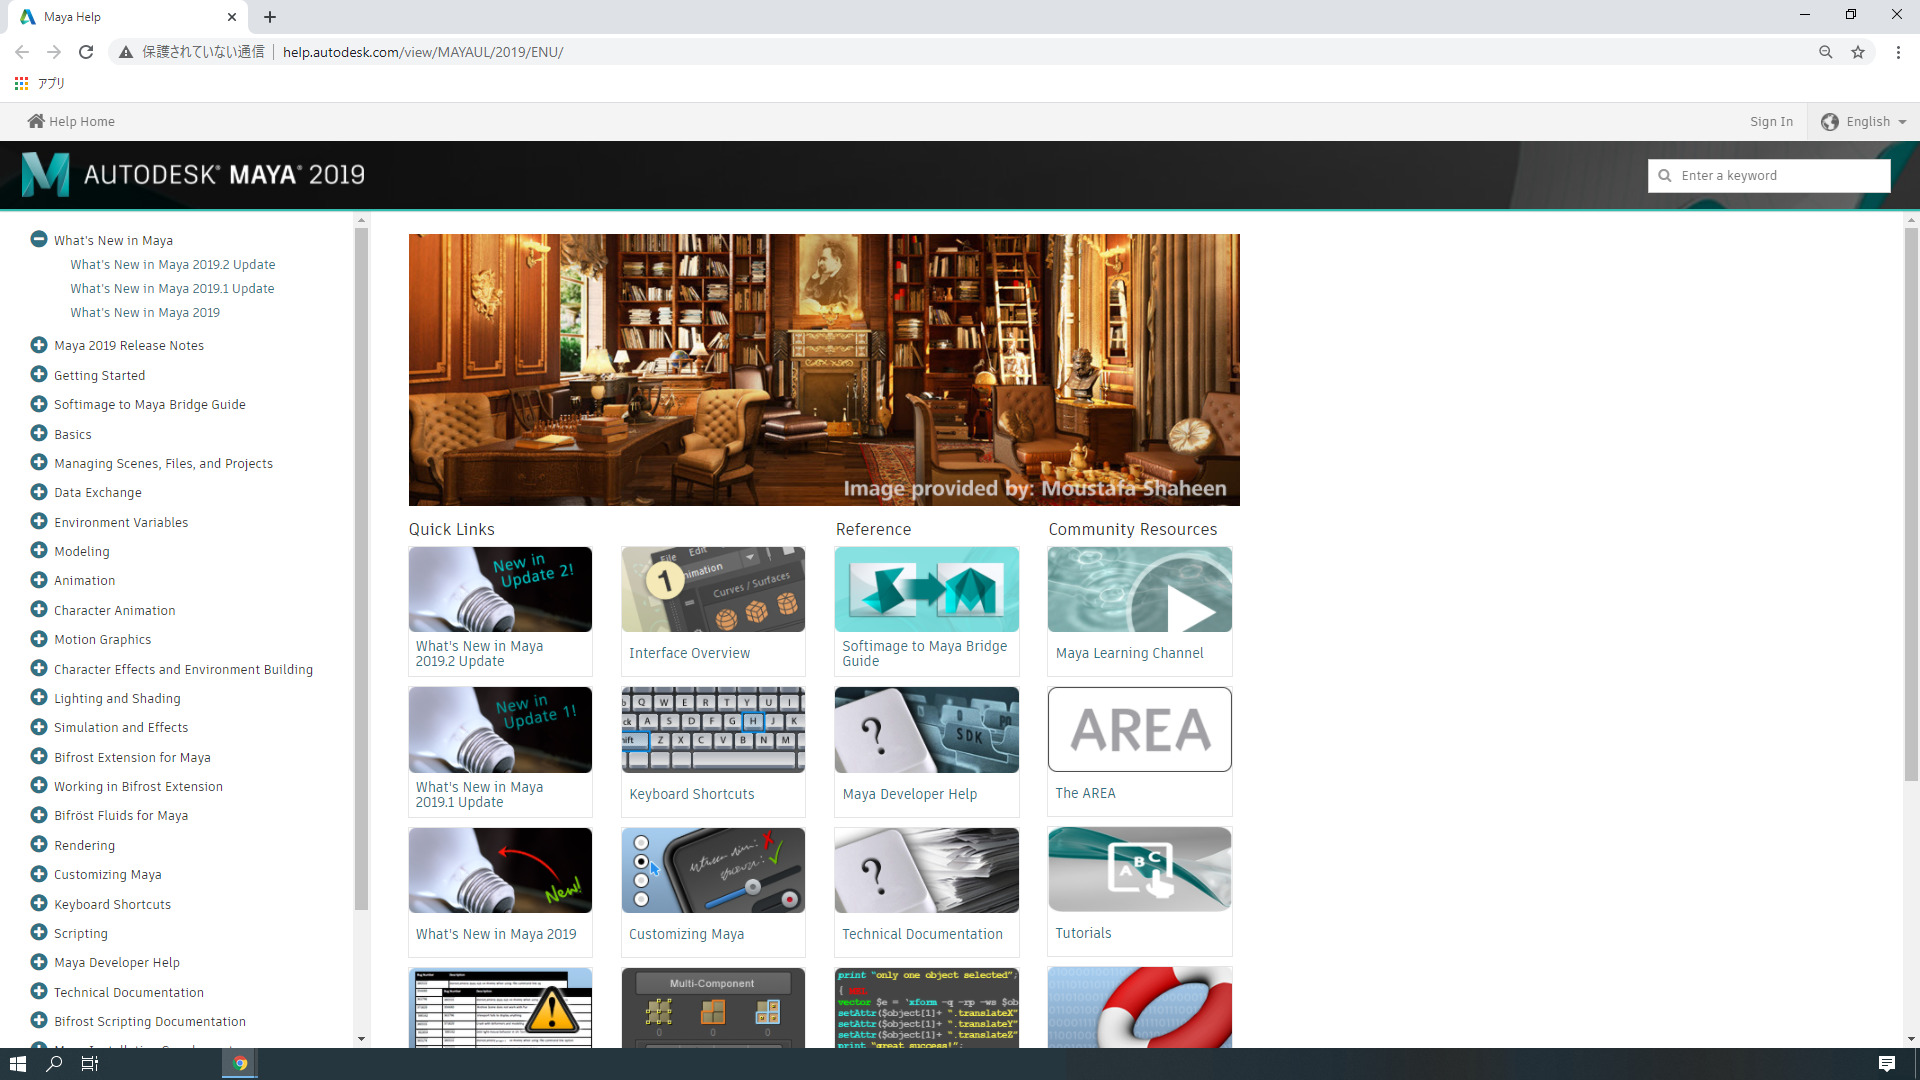This screenshot has width=1920, height=1080.
Task: Open the Keyboard Shortcuts thumbnail
Action: pyautogui.click(x=713, y=729)
